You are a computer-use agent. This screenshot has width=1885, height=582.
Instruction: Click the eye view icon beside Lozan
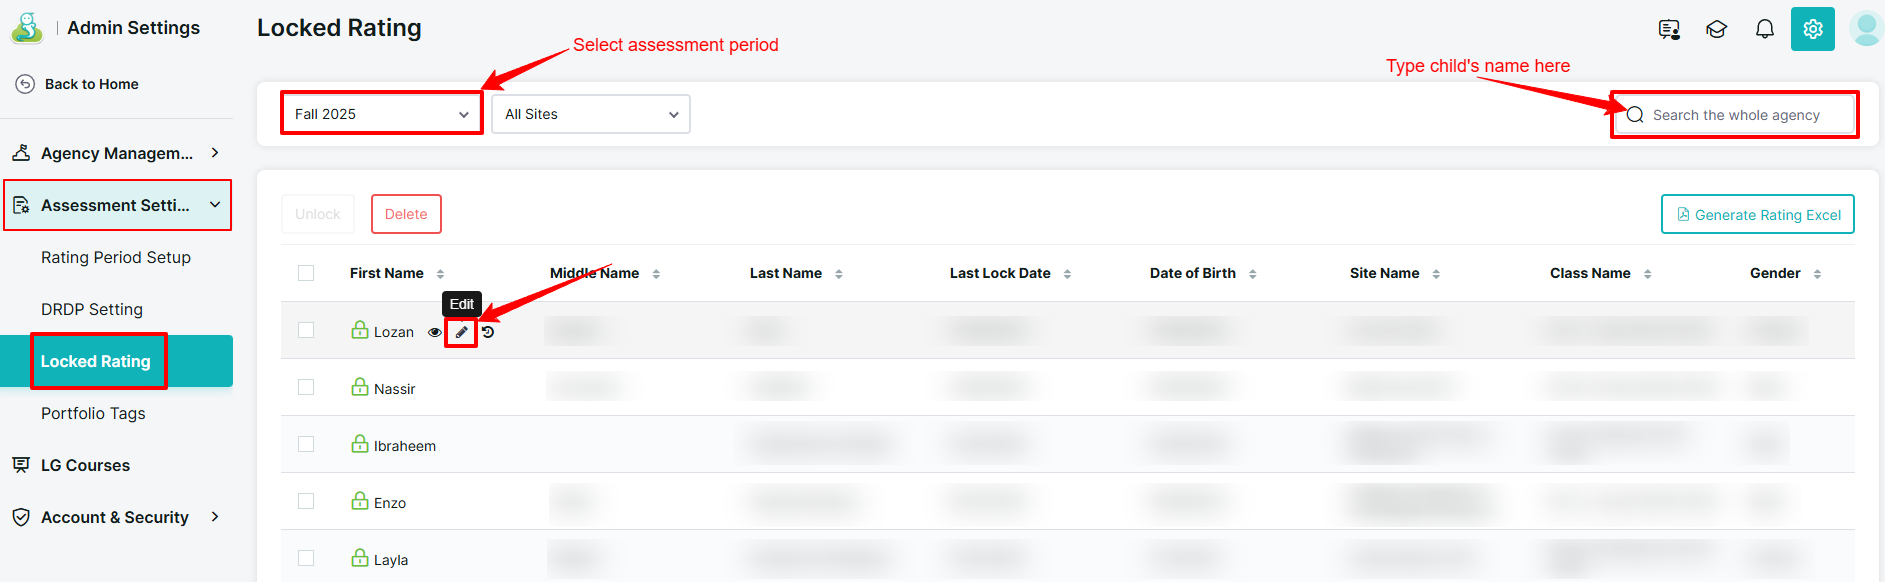pos(435,333)
